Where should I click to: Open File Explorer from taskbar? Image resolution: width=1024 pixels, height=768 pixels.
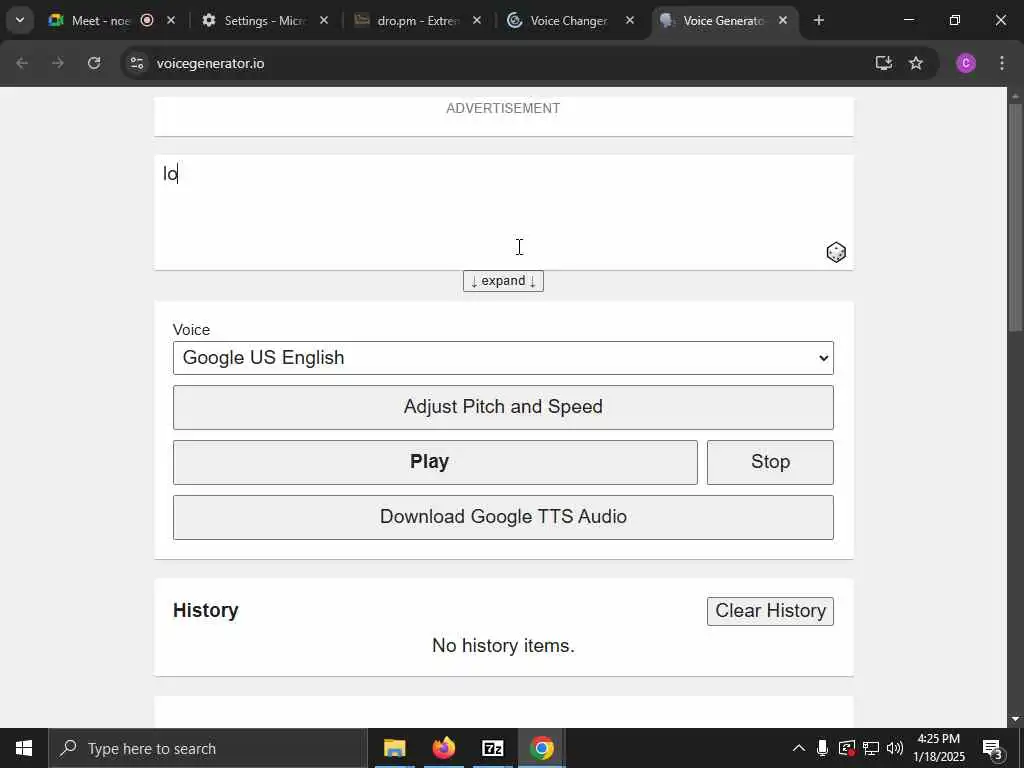pyautogui.click(x=394, y=748)
